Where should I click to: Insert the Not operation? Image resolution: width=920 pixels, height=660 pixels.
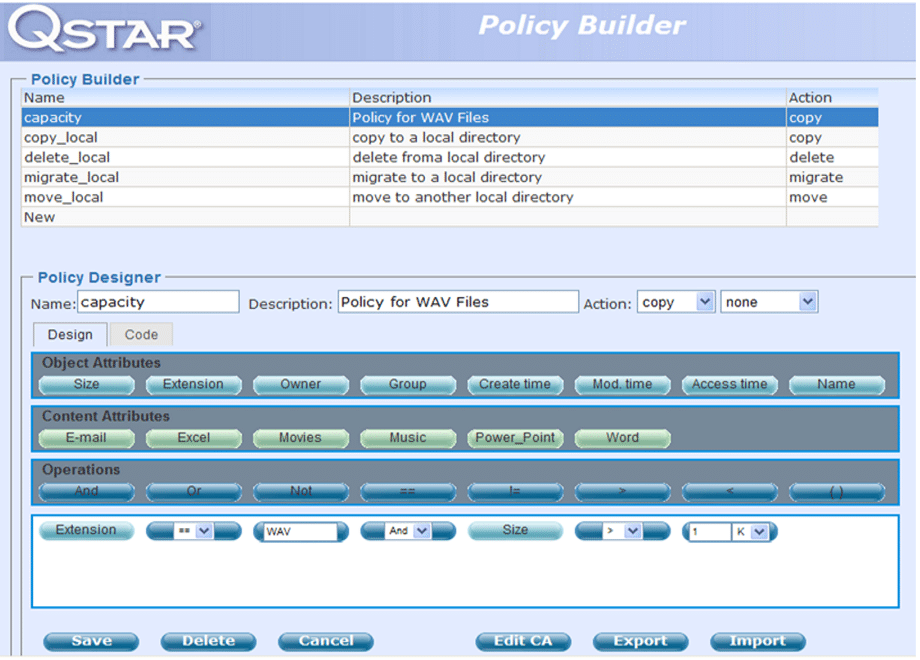coord(300,491)
